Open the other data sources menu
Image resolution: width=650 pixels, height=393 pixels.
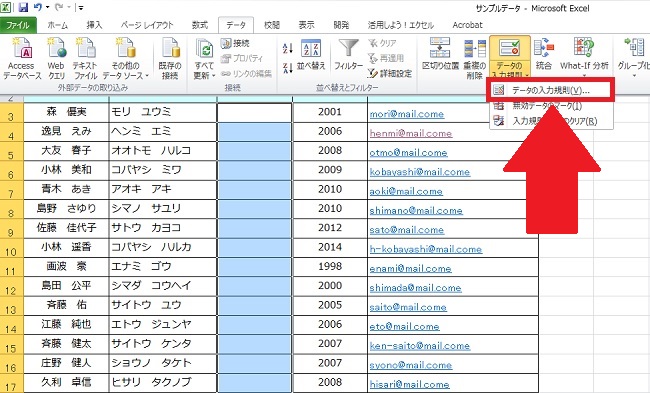click(125, 59)
